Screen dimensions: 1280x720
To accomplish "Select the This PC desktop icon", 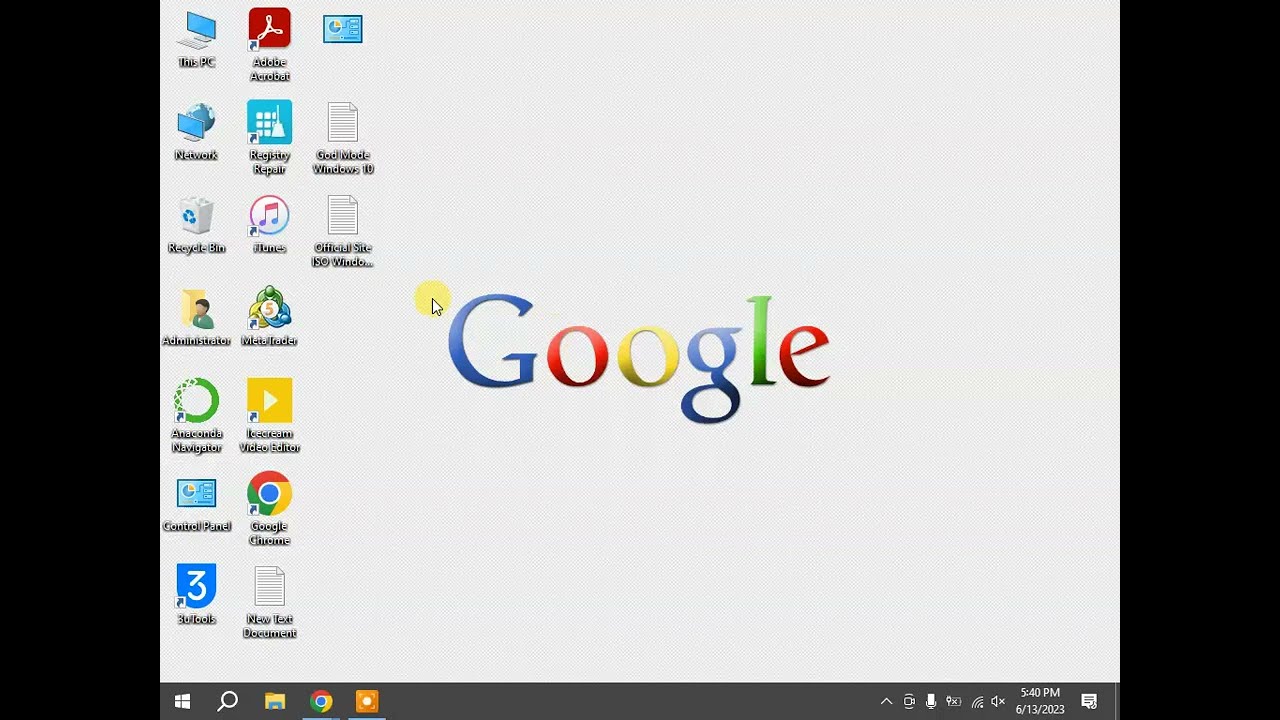I will [x=196, y=39].
